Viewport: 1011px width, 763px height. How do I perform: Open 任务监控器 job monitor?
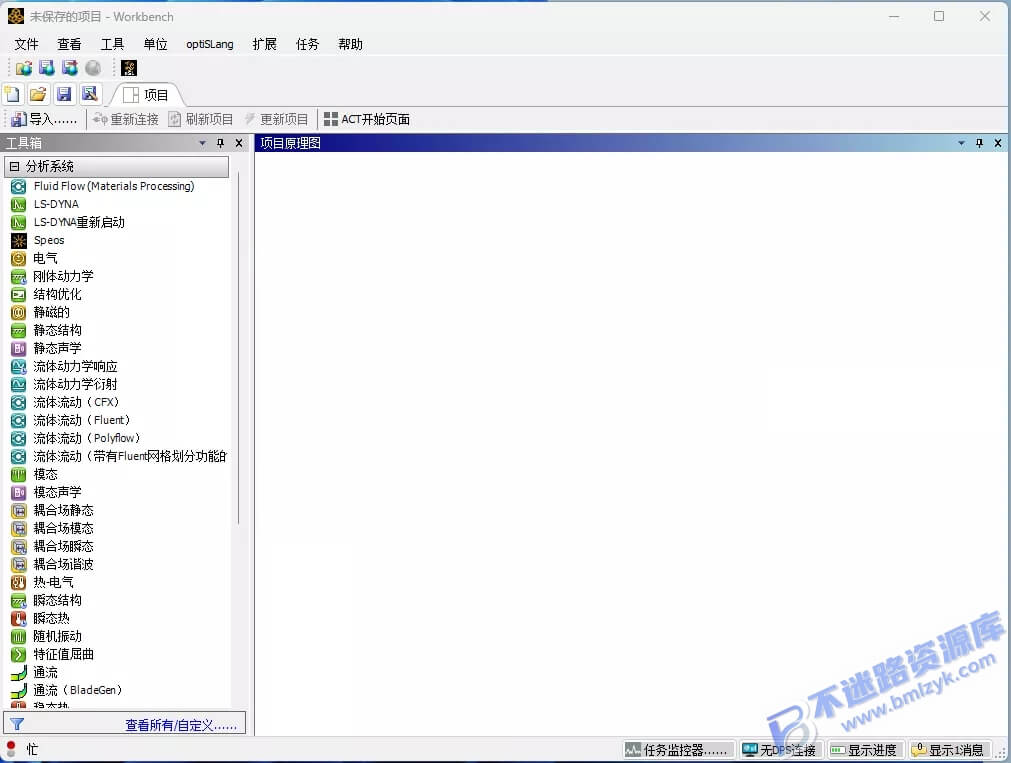click(x=678, y=750)
